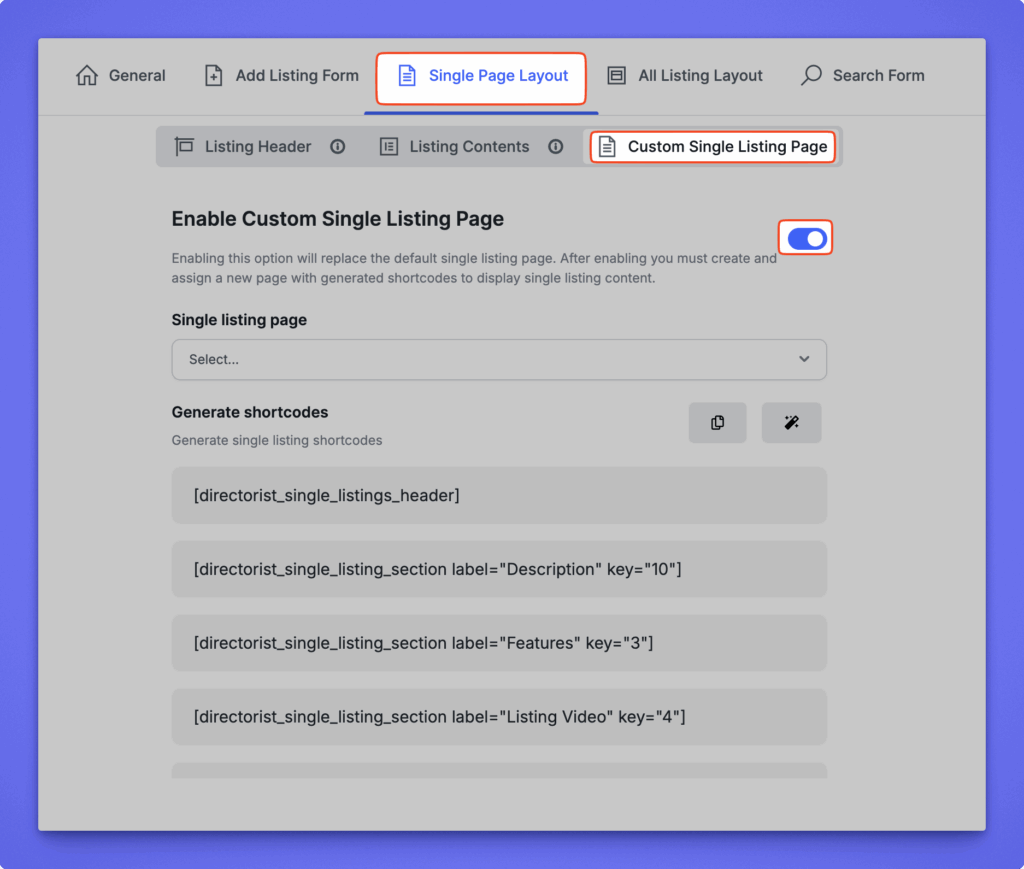The image size is (1024, 869).
Task: Click the Listing Video shortcode box
Action: click(498, 717)
